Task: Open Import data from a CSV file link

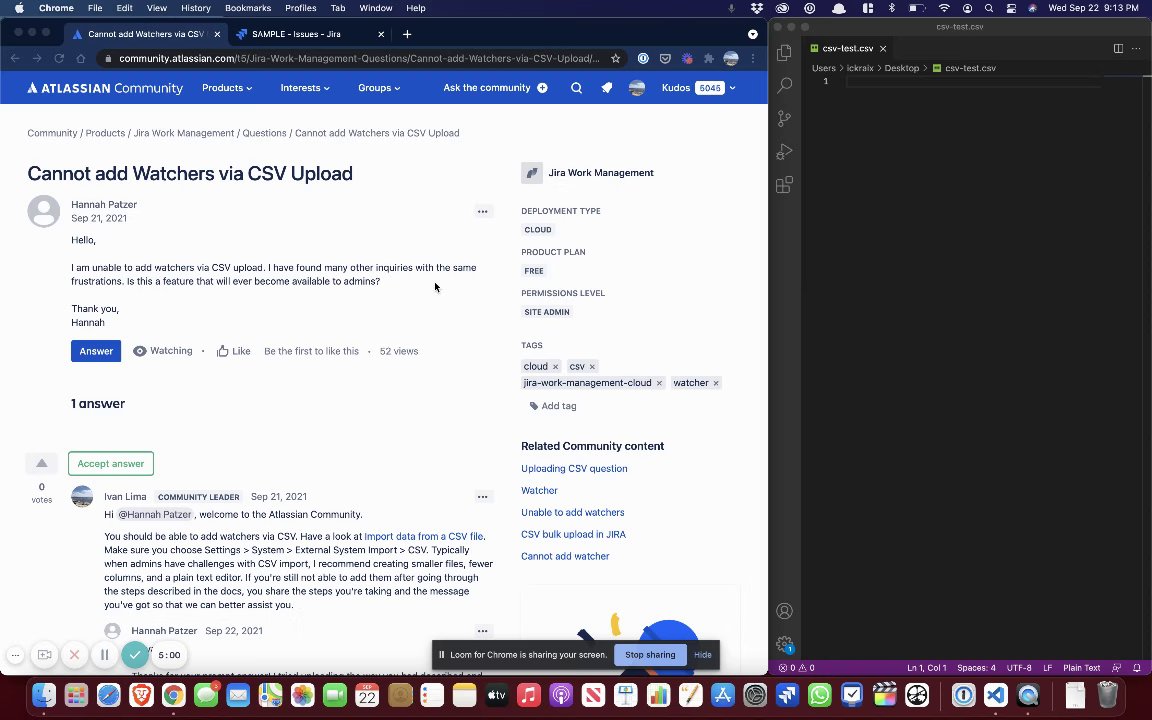Action: 424,536
